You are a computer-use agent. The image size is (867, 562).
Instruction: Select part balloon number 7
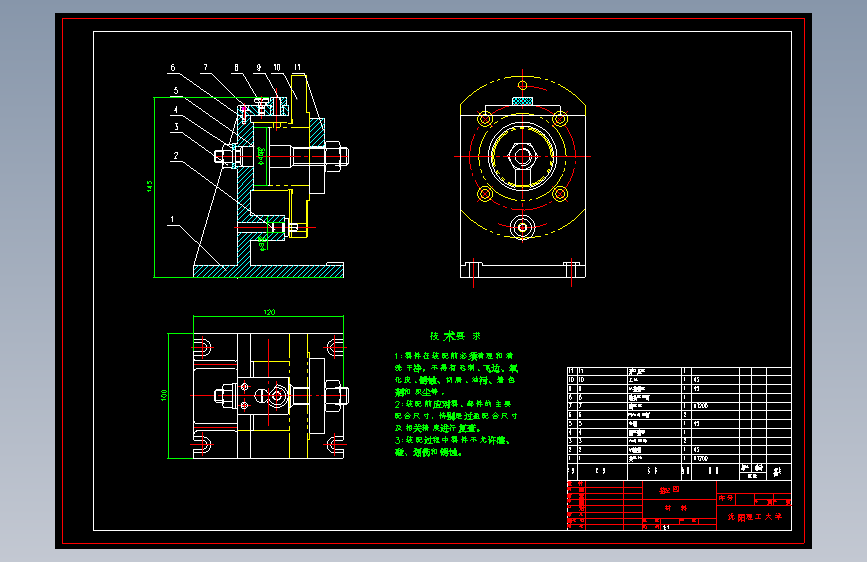206,67
